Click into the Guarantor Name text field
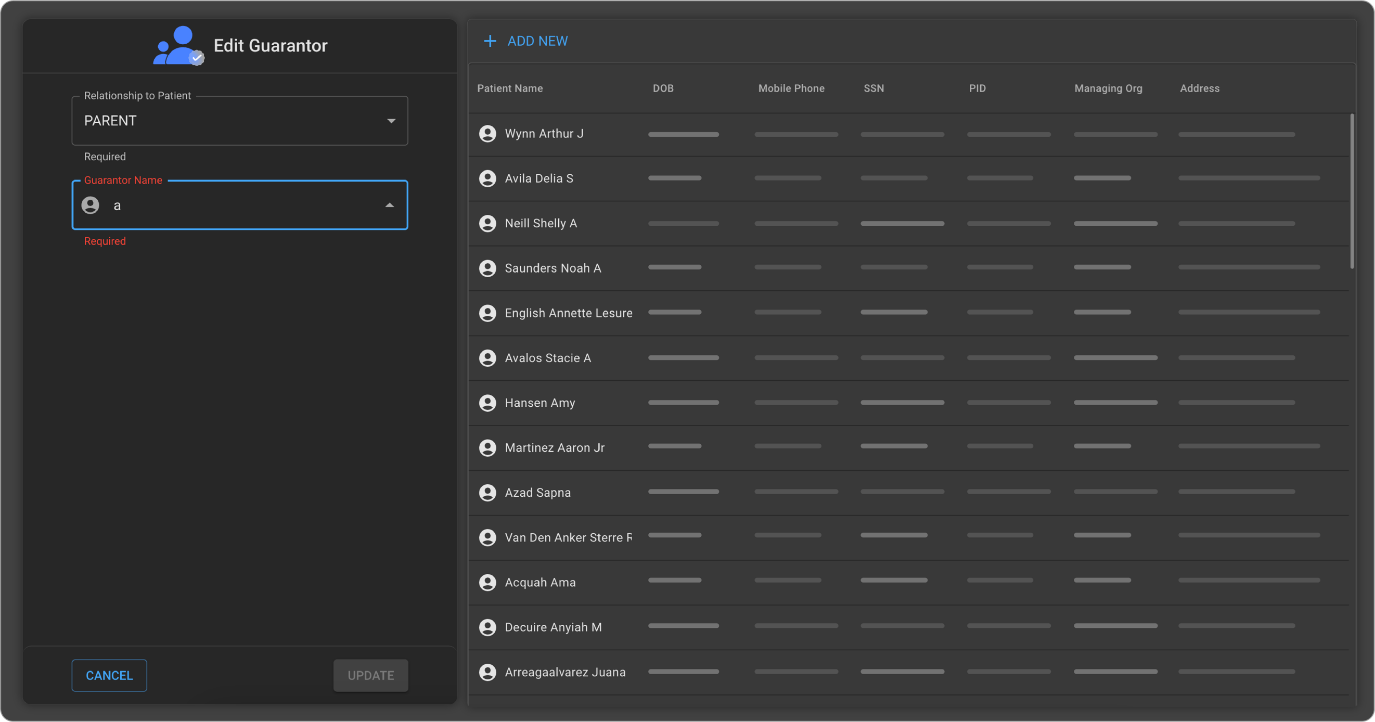The height and width of the screenshot is (722, 1375). click(x=240, y=206)
